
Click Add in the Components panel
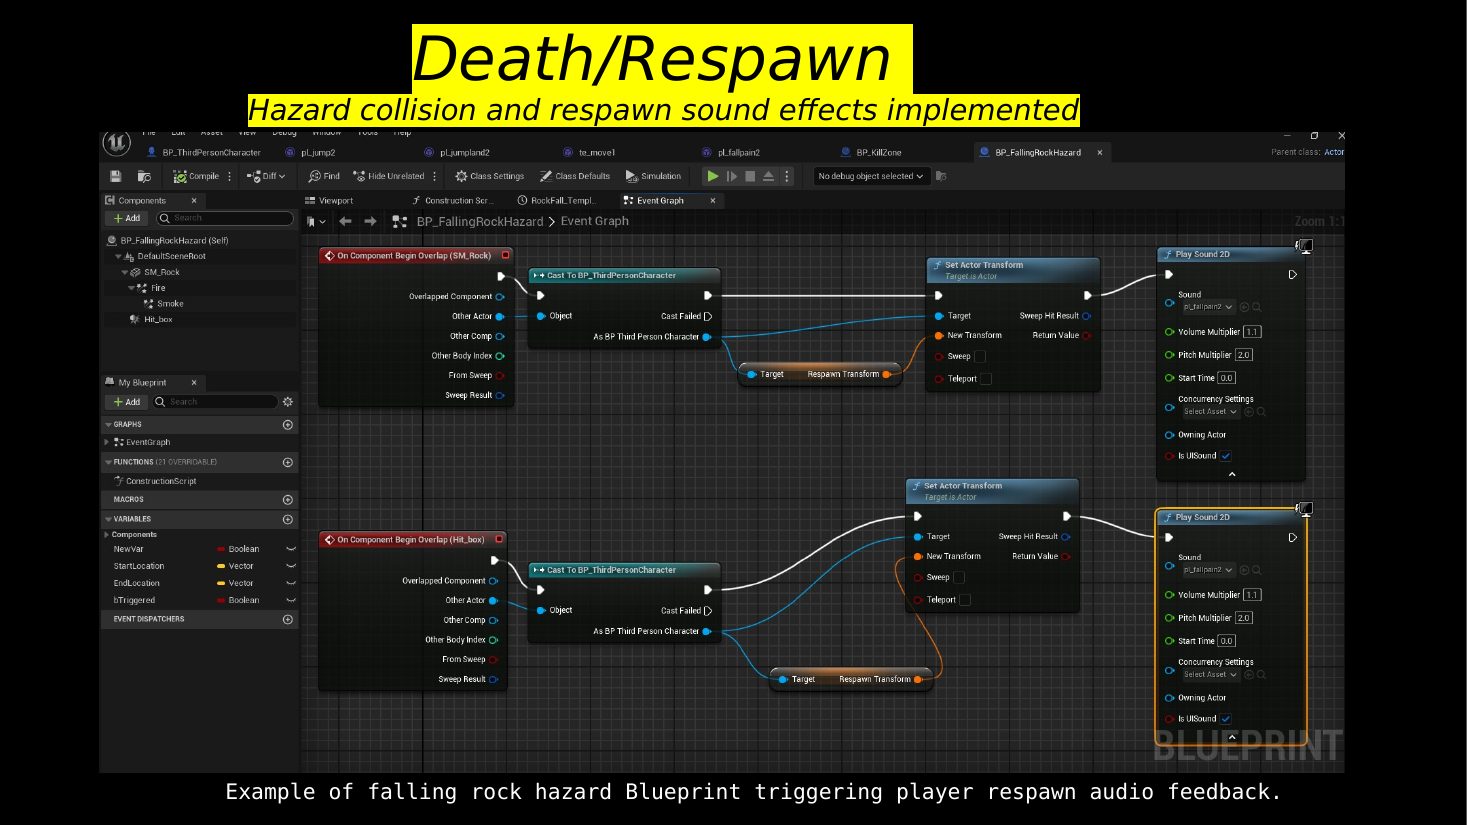(127, 218)
